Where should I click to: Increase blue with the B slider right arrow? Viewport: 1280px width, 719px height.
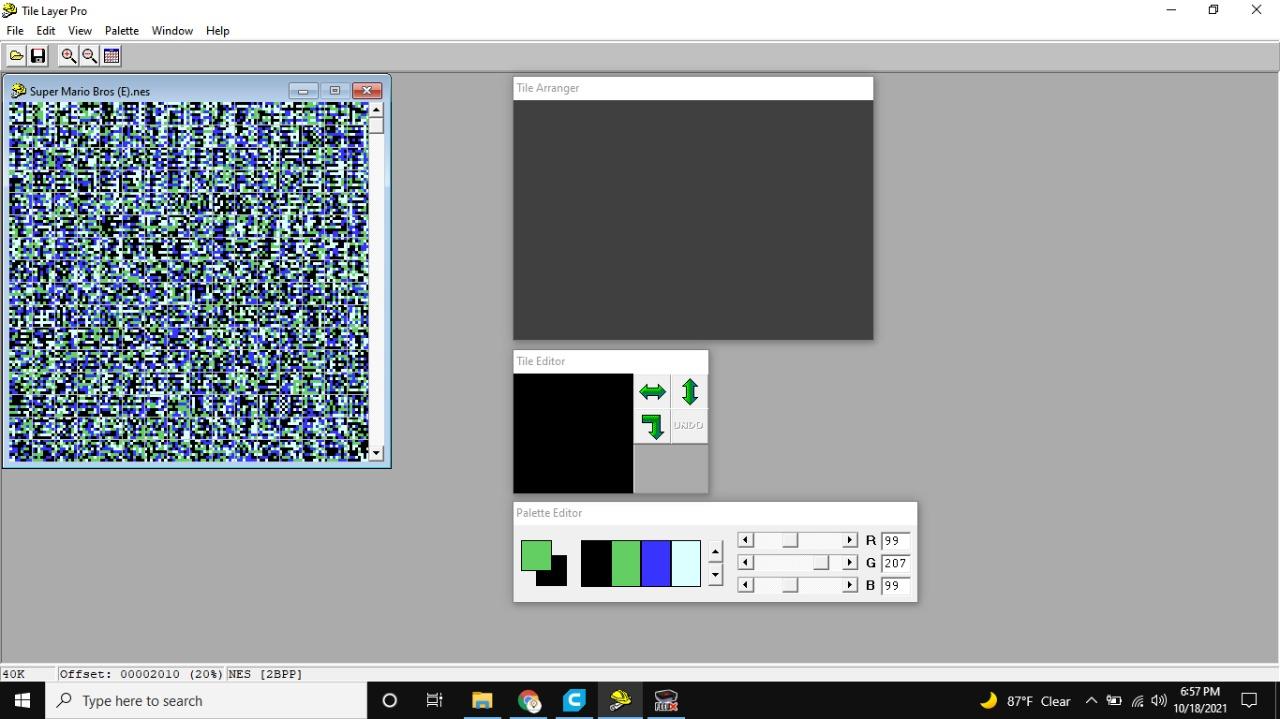coord(850,585)
